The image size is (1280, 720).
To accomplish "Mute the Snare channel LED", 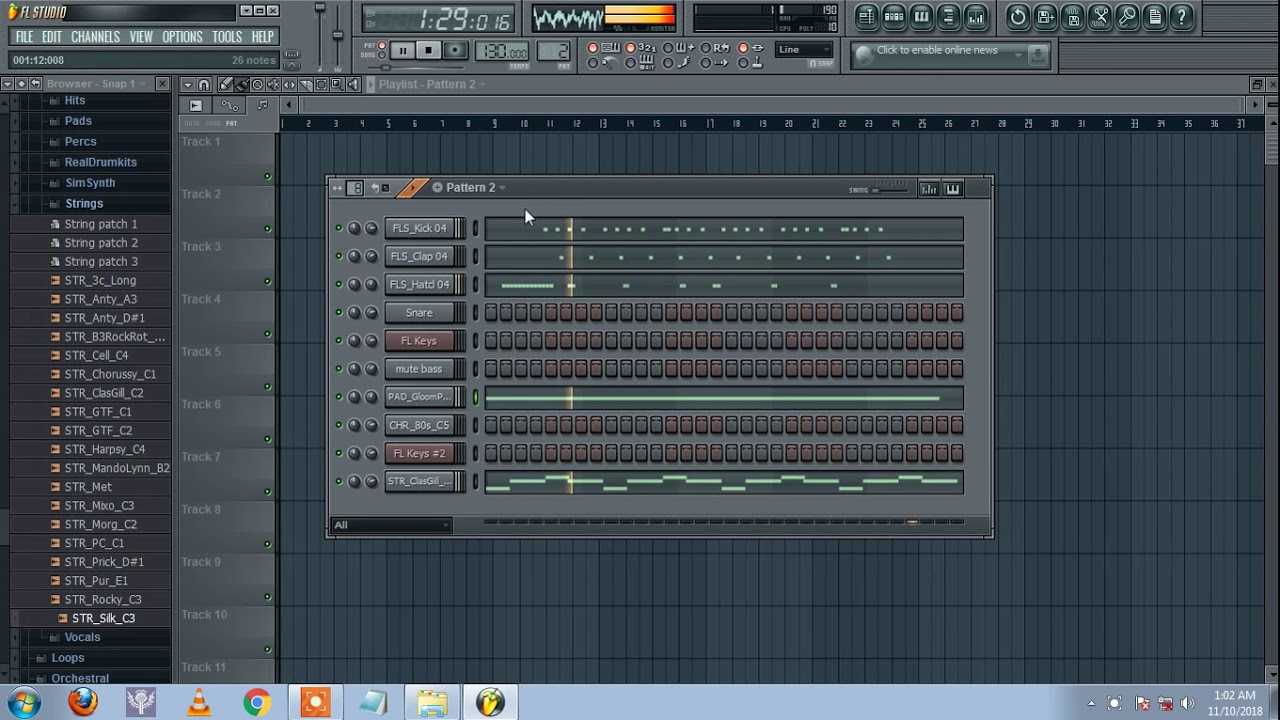I will point(339,313).
